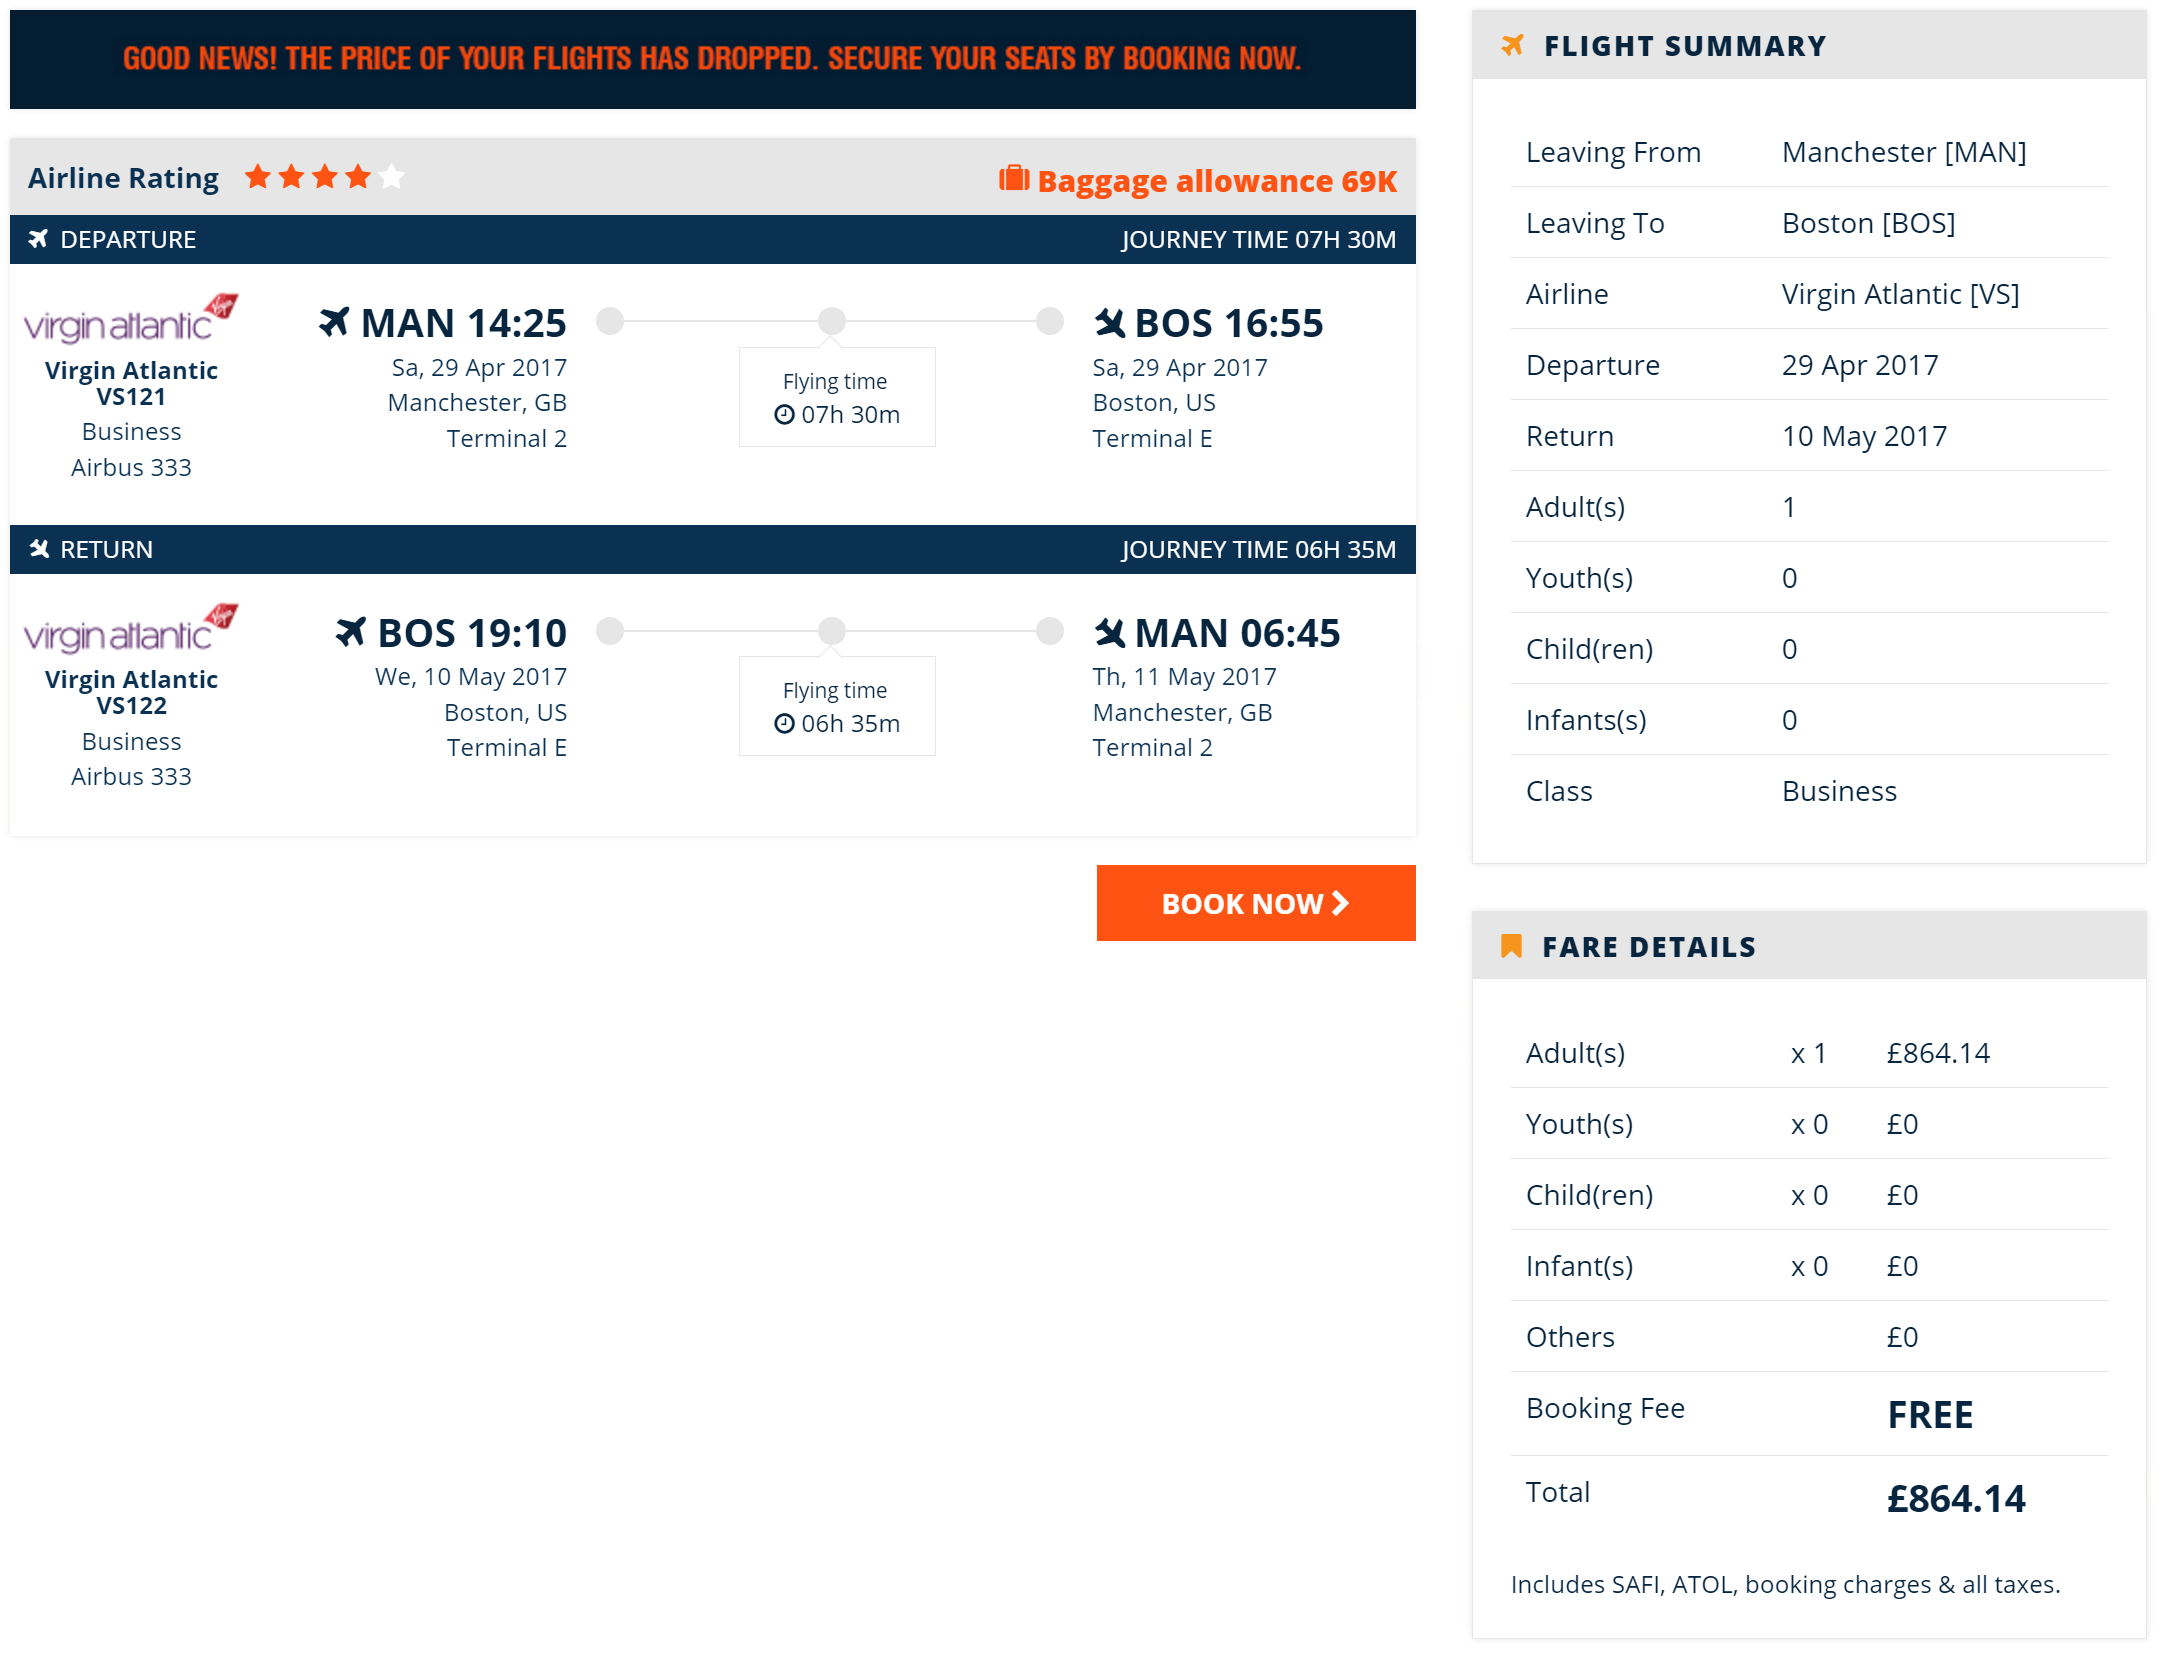2175x1660 pixels.
Task: Click the bold Total £864.14 amount
Action: click(1956, 1499)
